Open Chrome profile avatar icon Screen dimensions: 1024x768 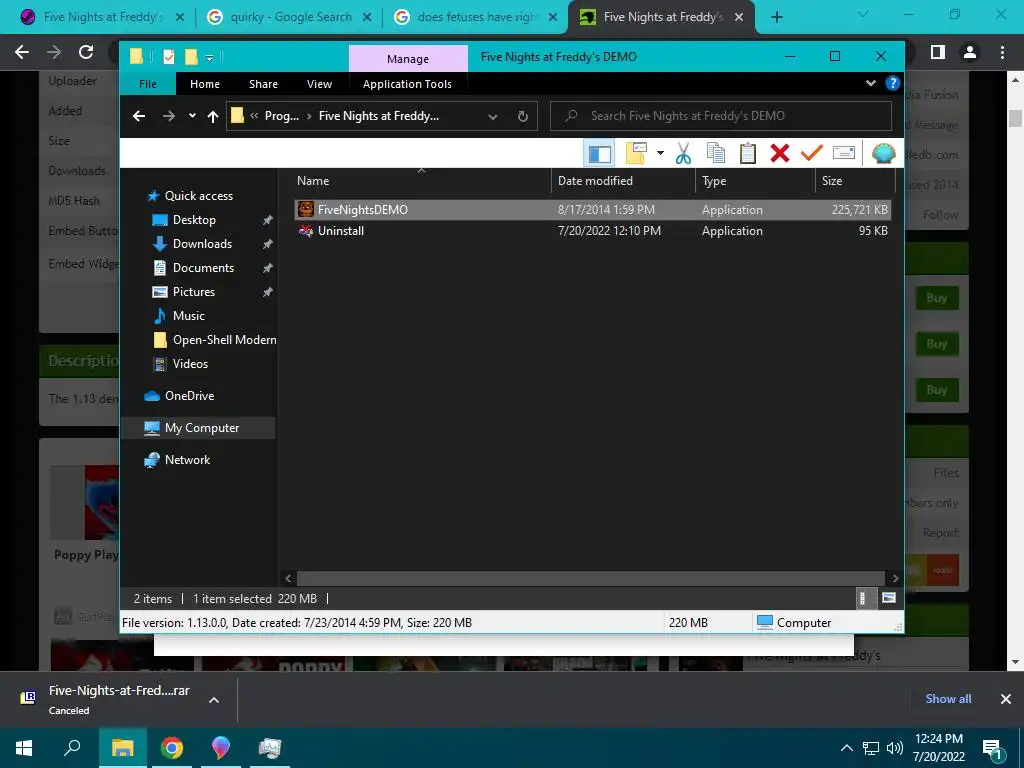click(970, 52)
